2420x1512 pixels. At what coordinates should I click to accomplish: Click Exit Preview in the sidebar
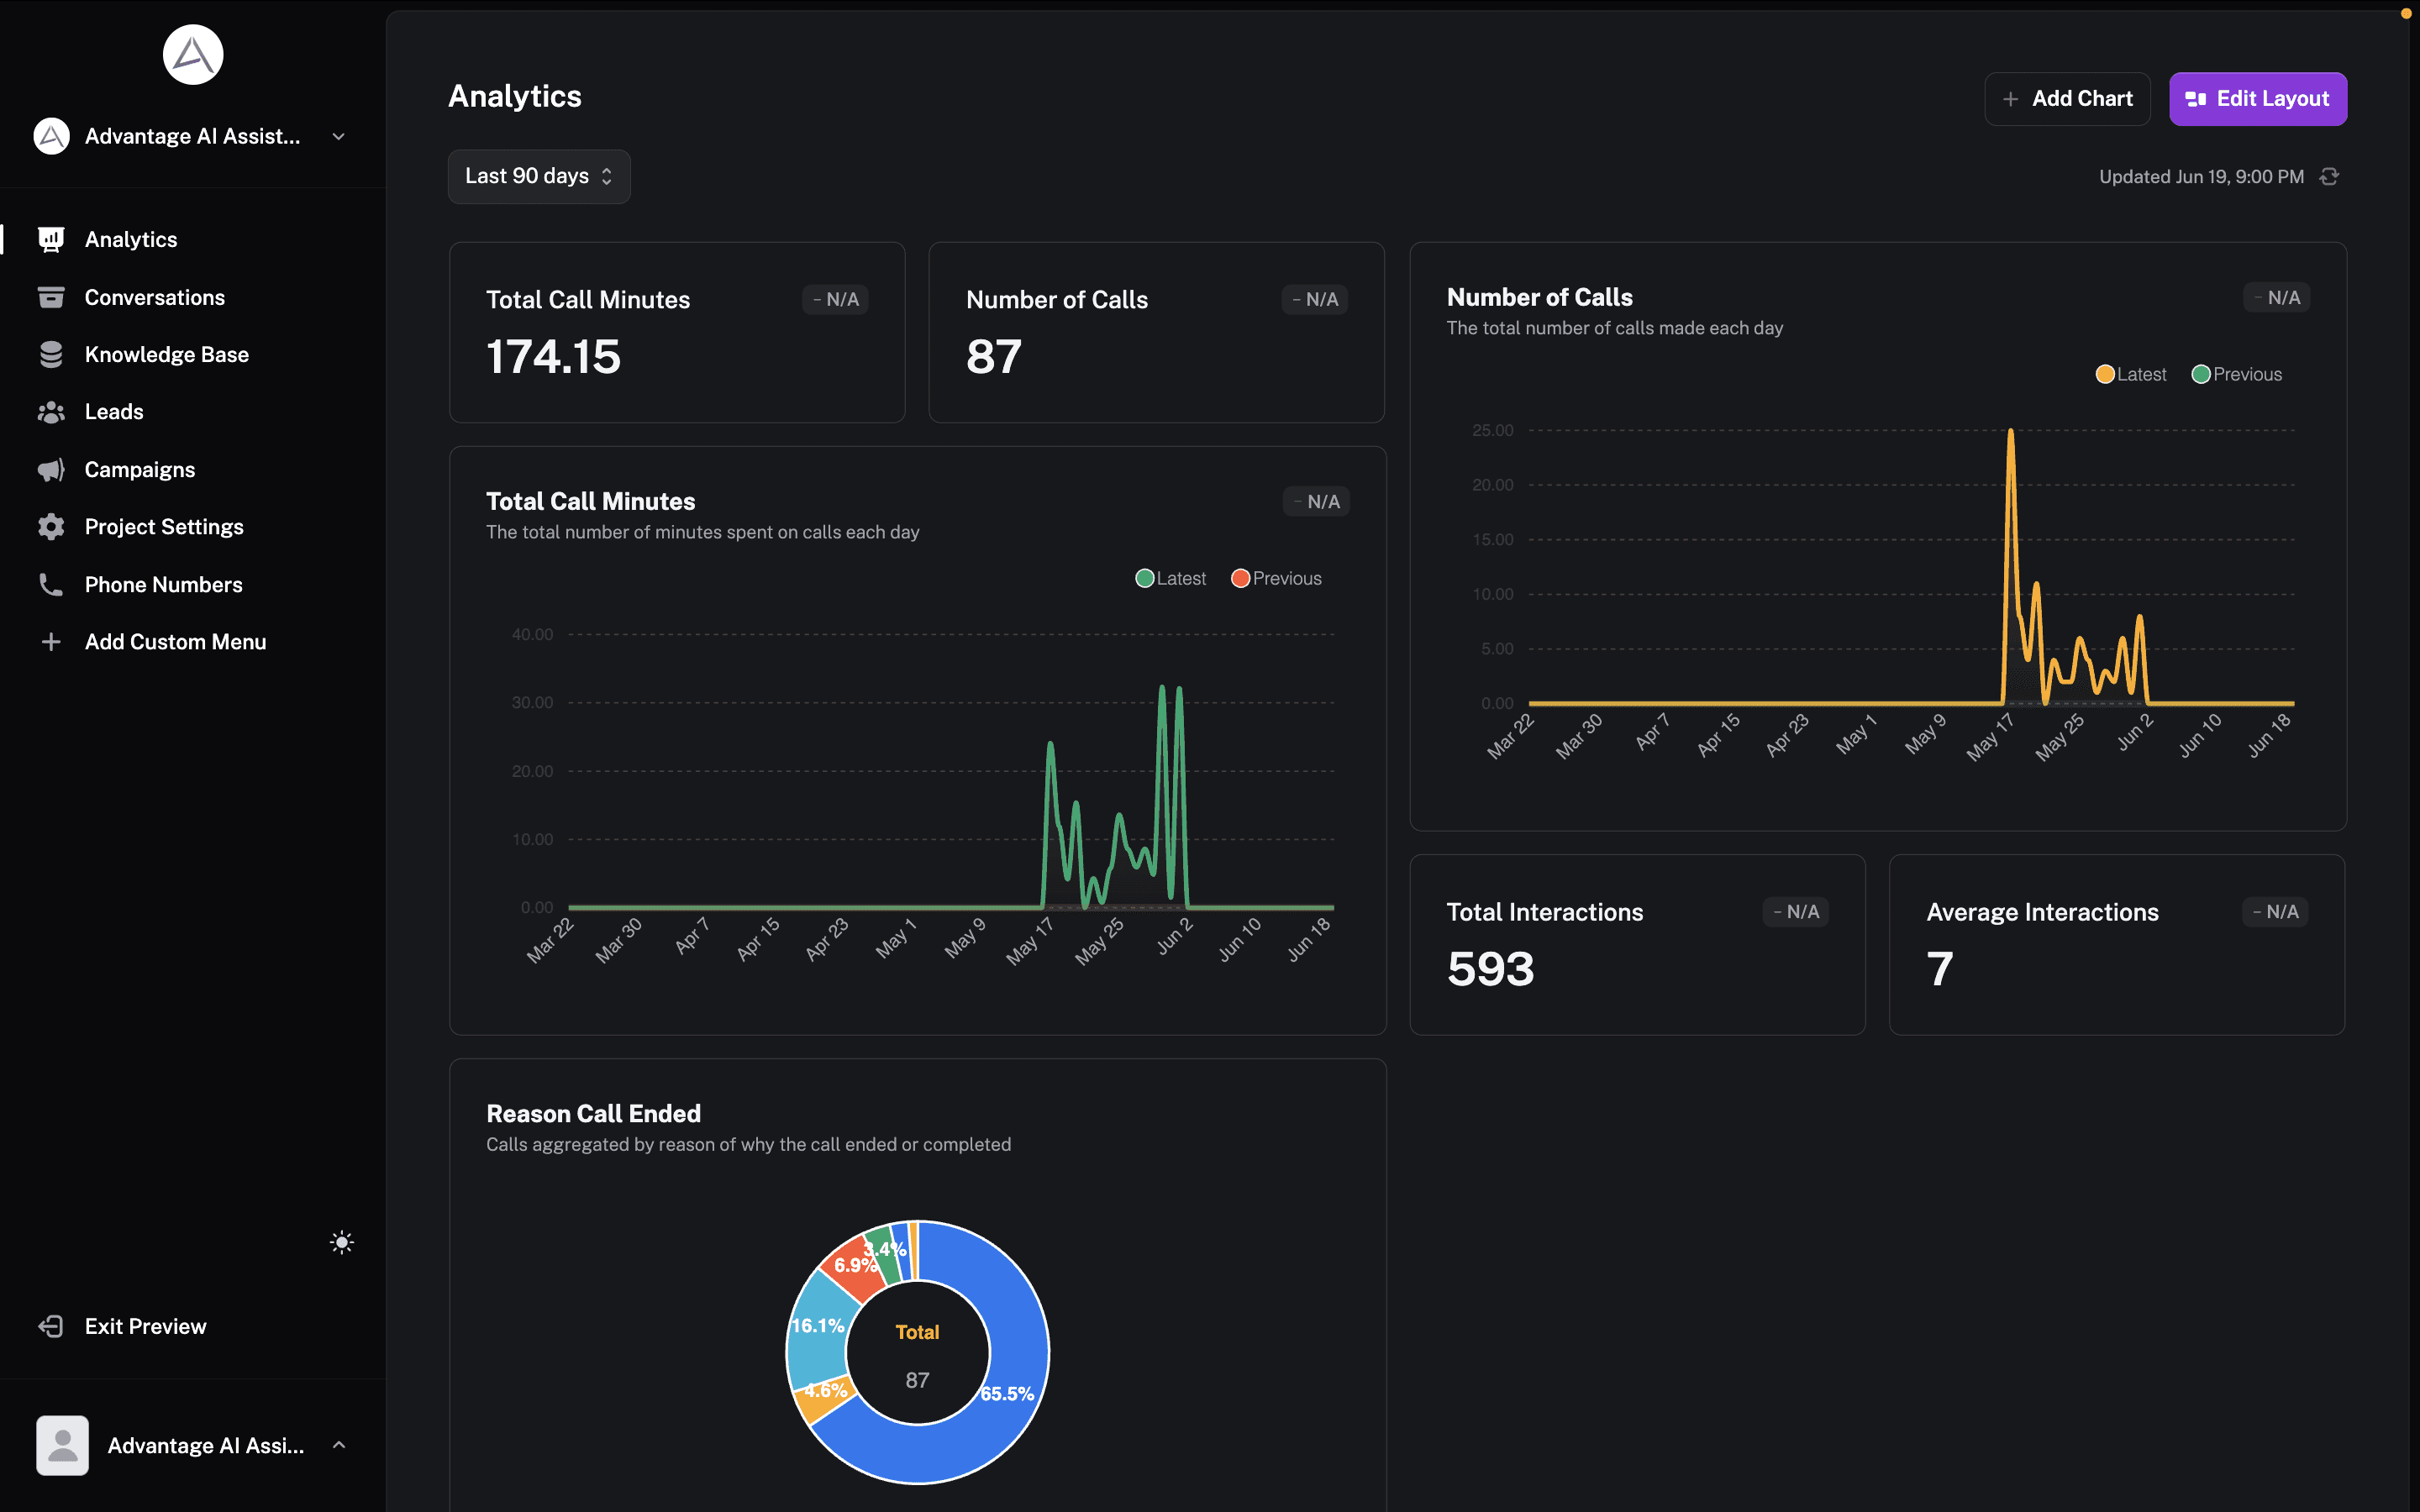pyautogui.click(x=145, y=1326)
